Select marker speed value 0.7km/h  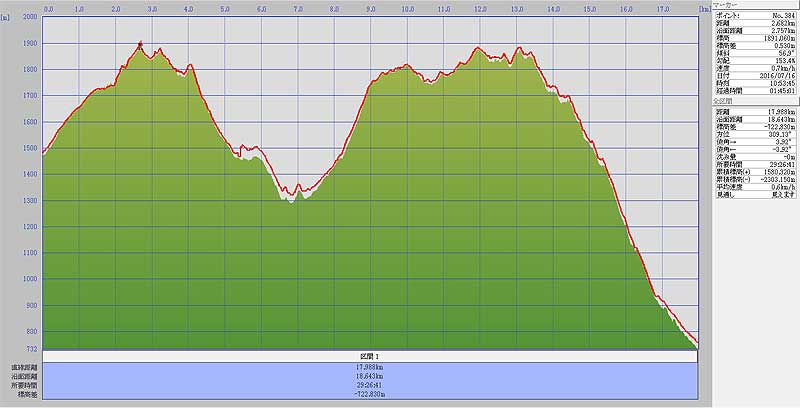click(784, 68)
